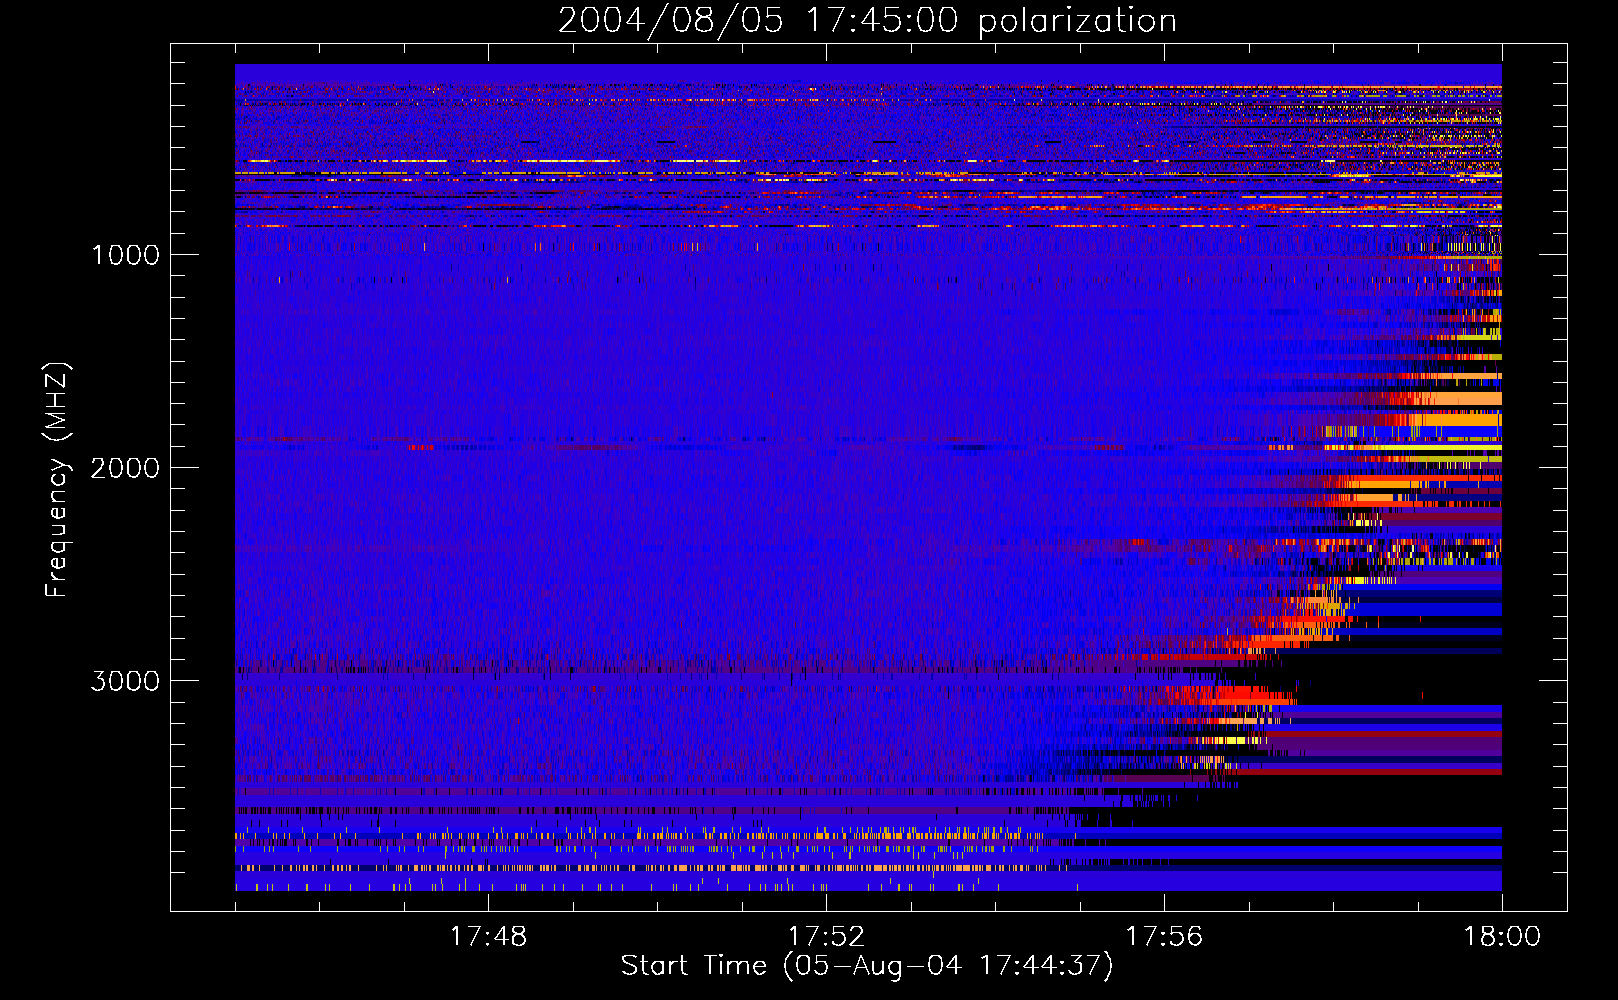Click the "2000" frequency tick label
The width and height of the screenshot is (1618, 1000).
[125, 468]
